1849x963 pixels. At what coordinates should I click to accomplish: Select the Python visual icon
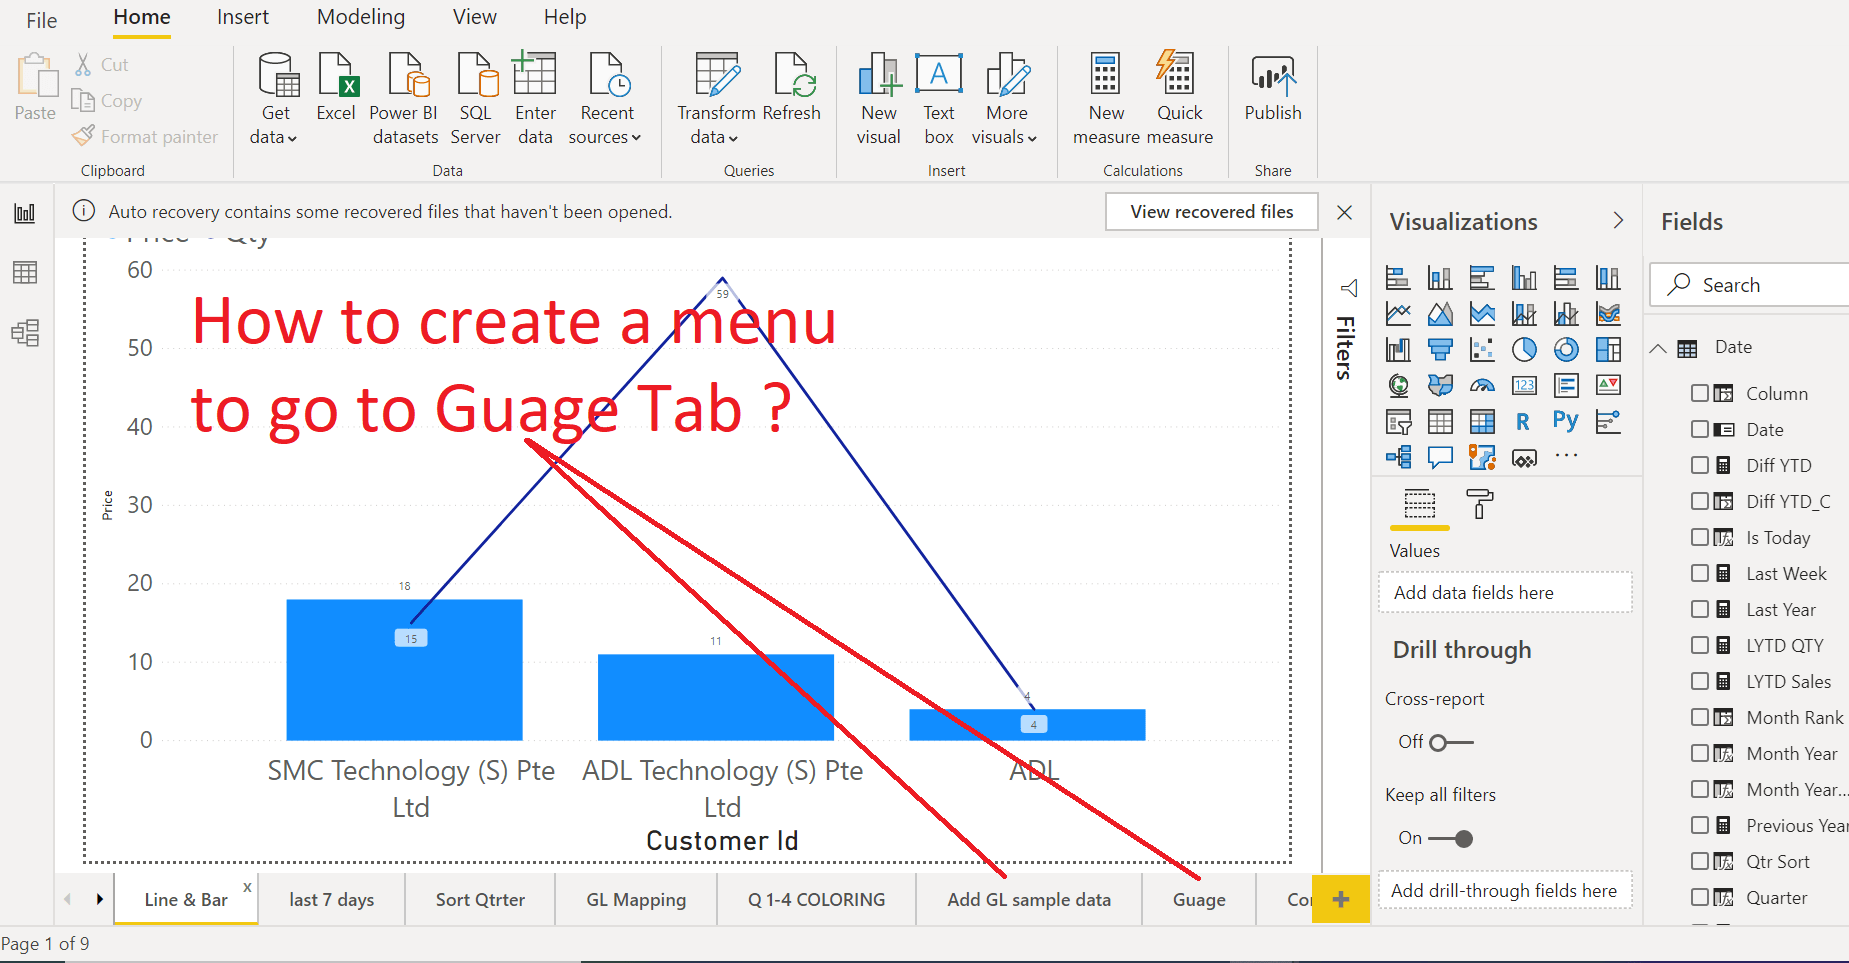(1566, 420)
